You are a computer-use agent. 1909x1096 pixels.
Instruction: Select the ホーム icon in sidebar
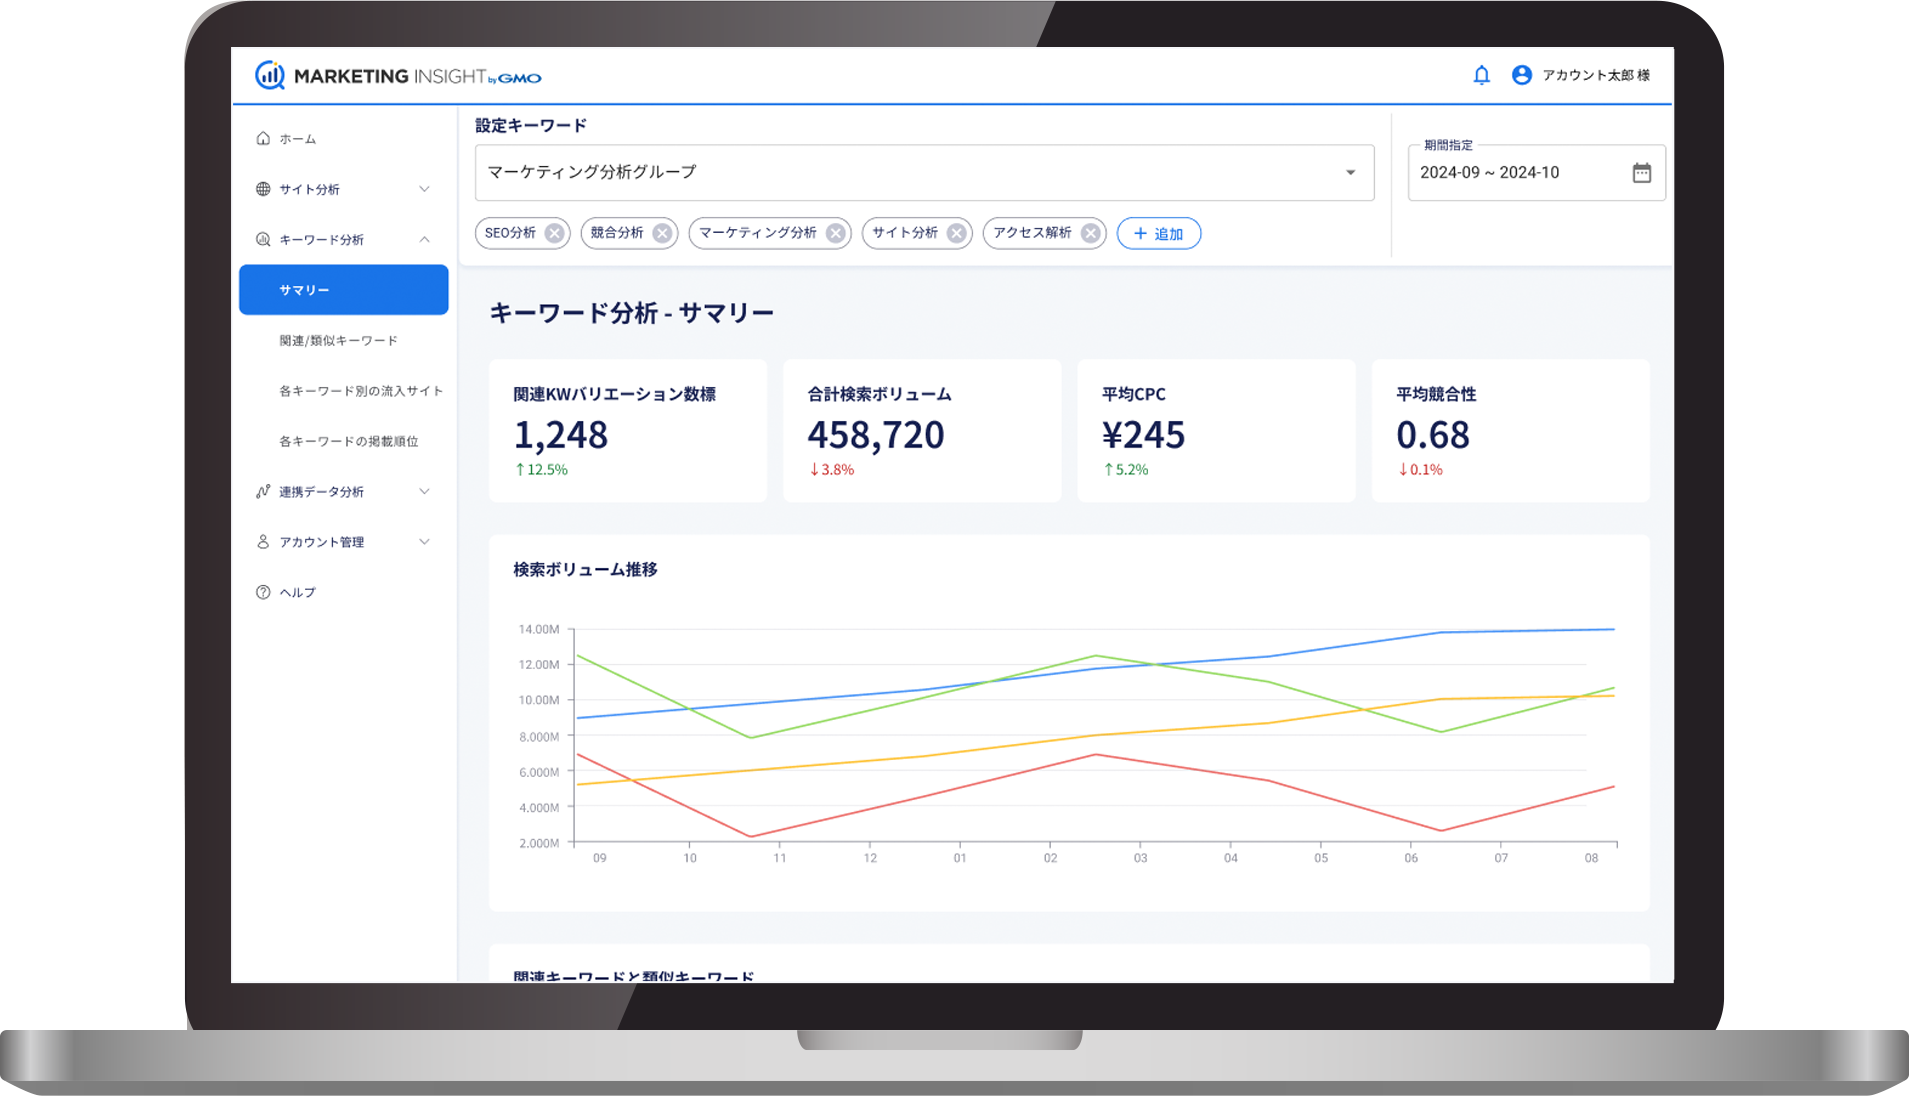[263, 139]
